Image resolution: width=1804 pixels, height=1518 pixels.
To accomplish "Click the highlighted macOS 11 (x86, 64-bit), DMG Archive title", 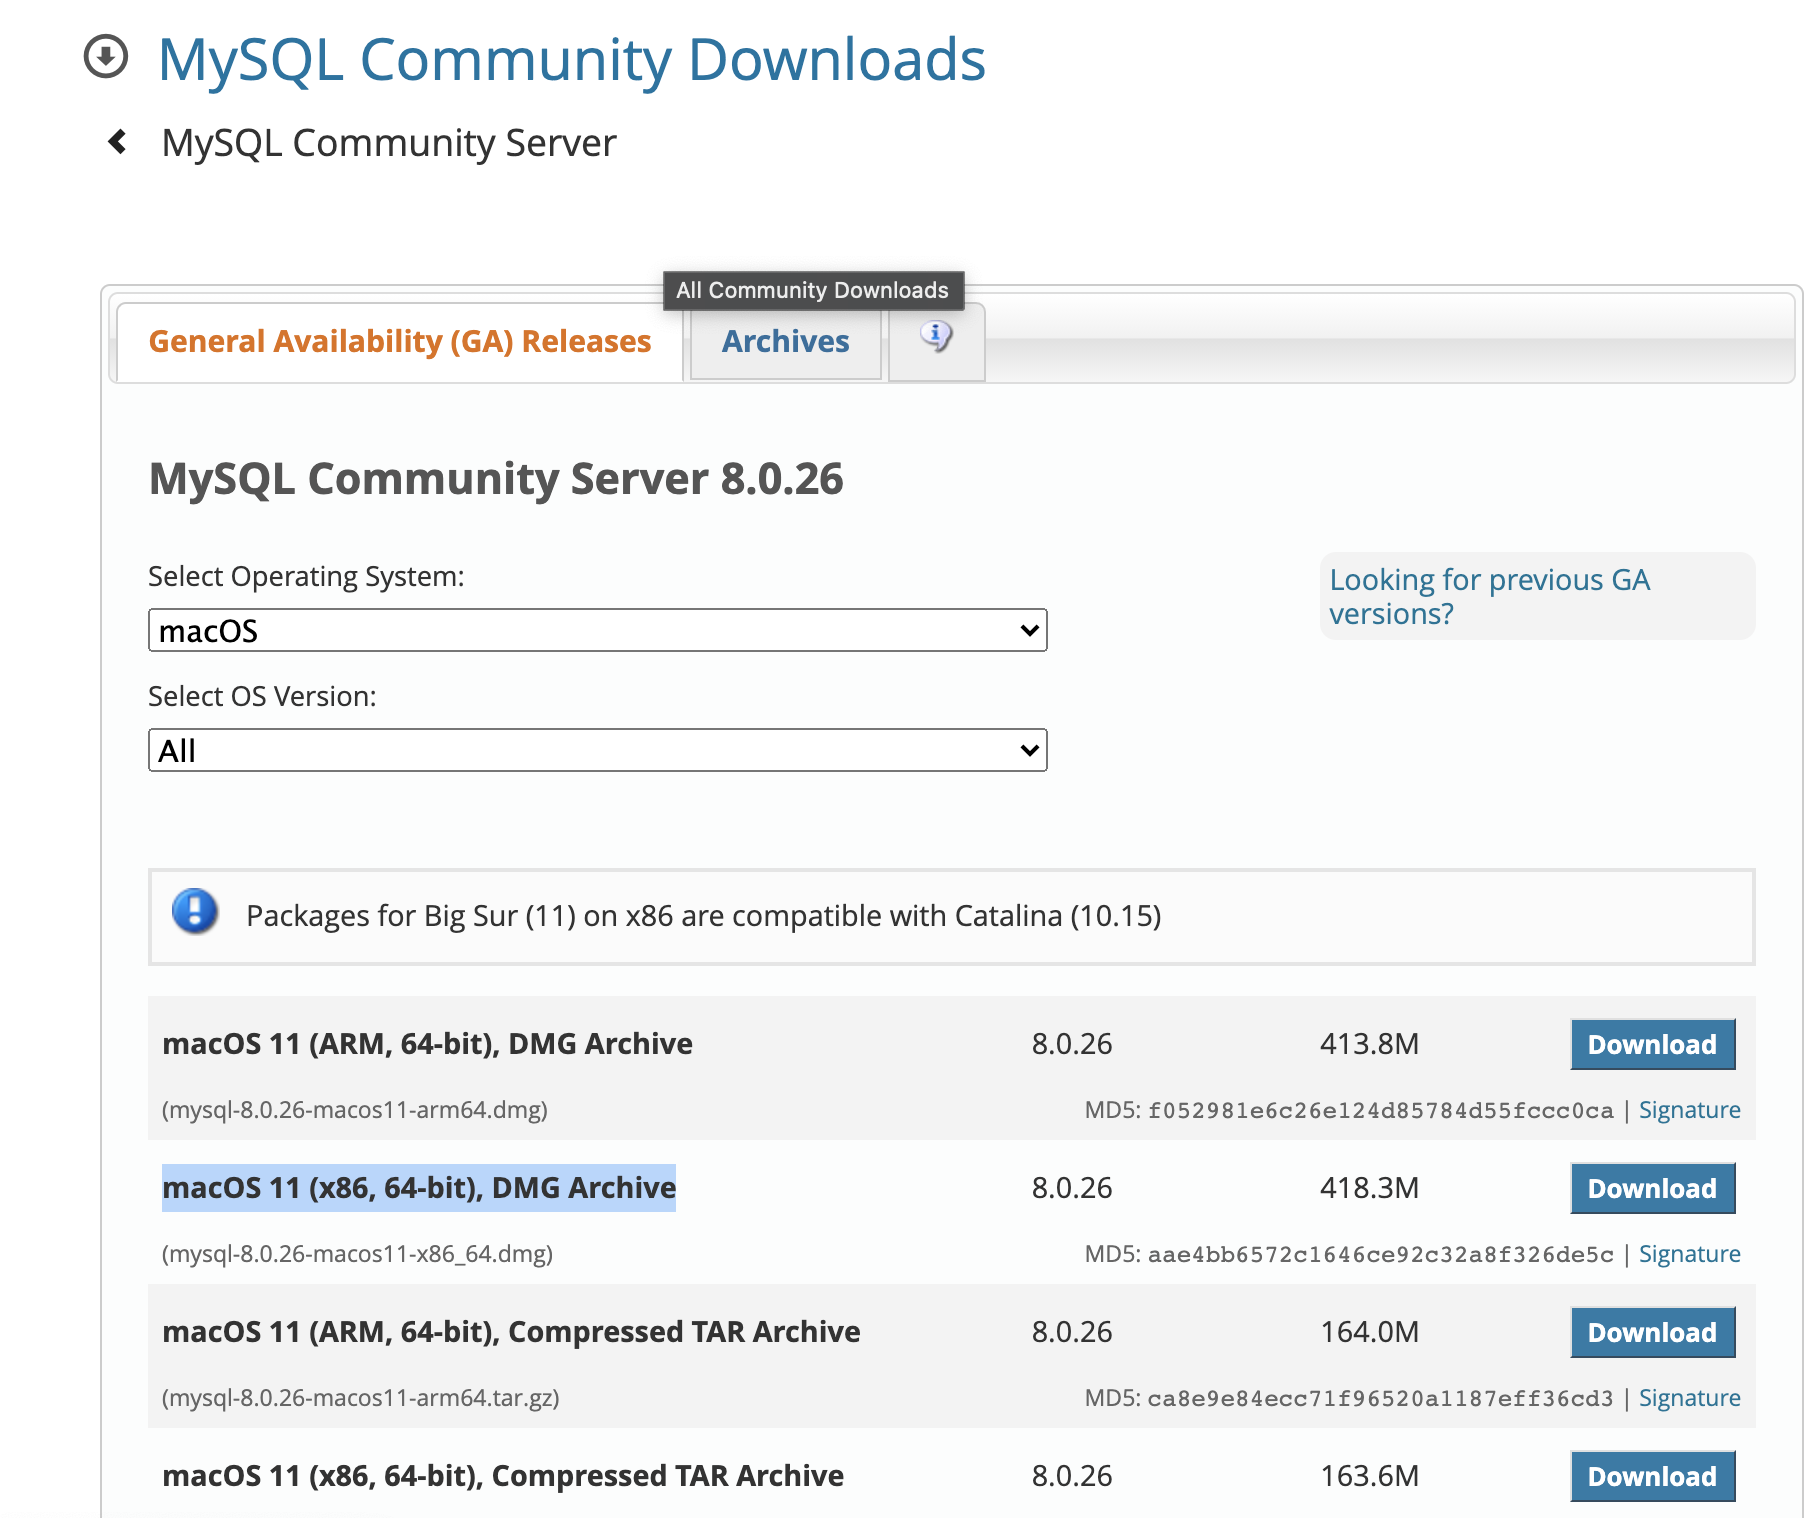I will [419, 1188].
